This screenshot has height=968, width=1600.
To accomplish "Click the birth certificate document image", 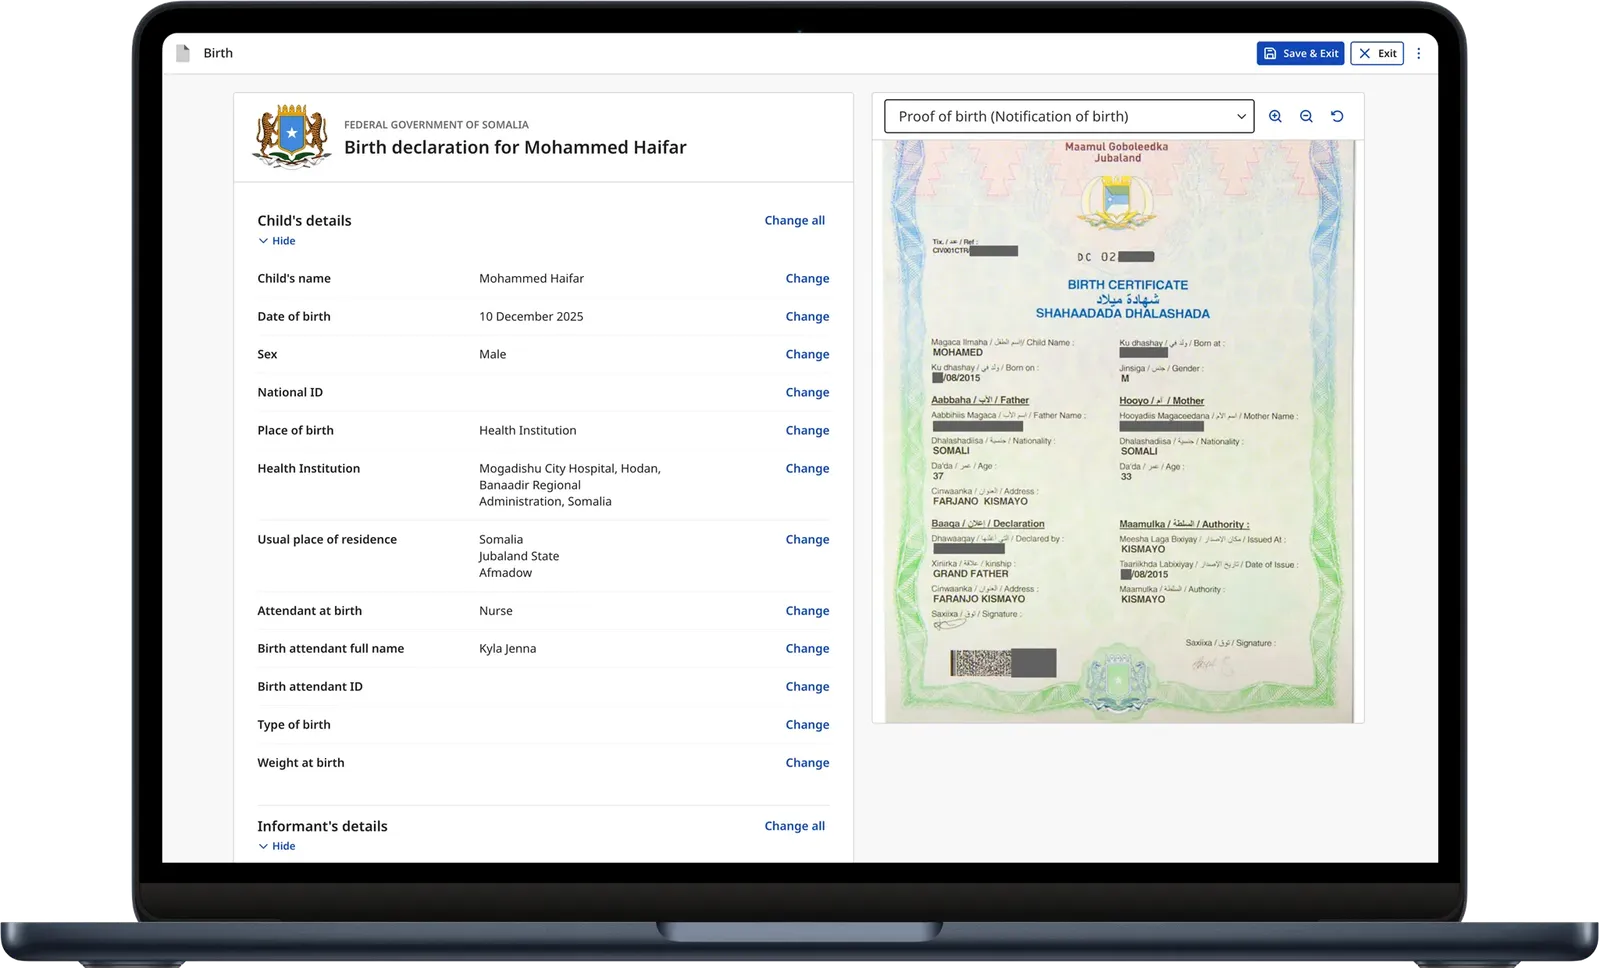I will coord(1119,431).
